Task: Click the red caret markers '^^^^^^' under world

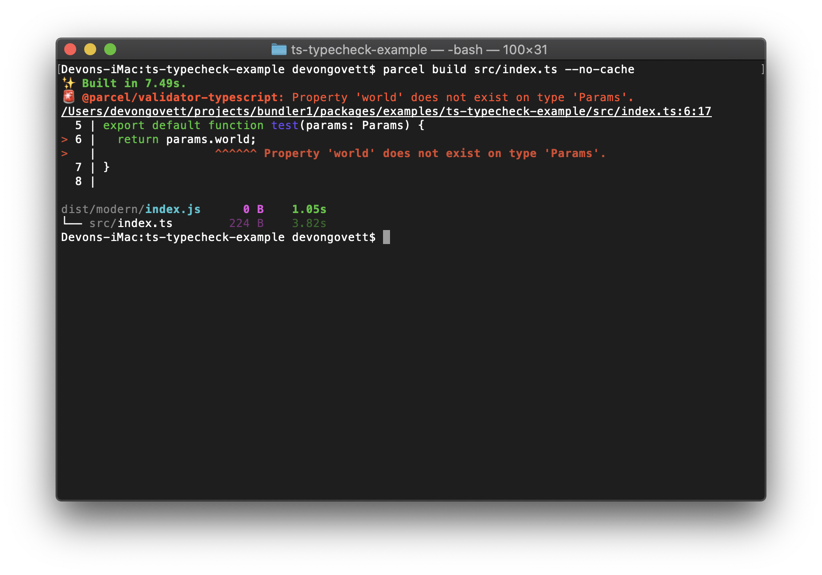Action: click(x=235, y=153)
